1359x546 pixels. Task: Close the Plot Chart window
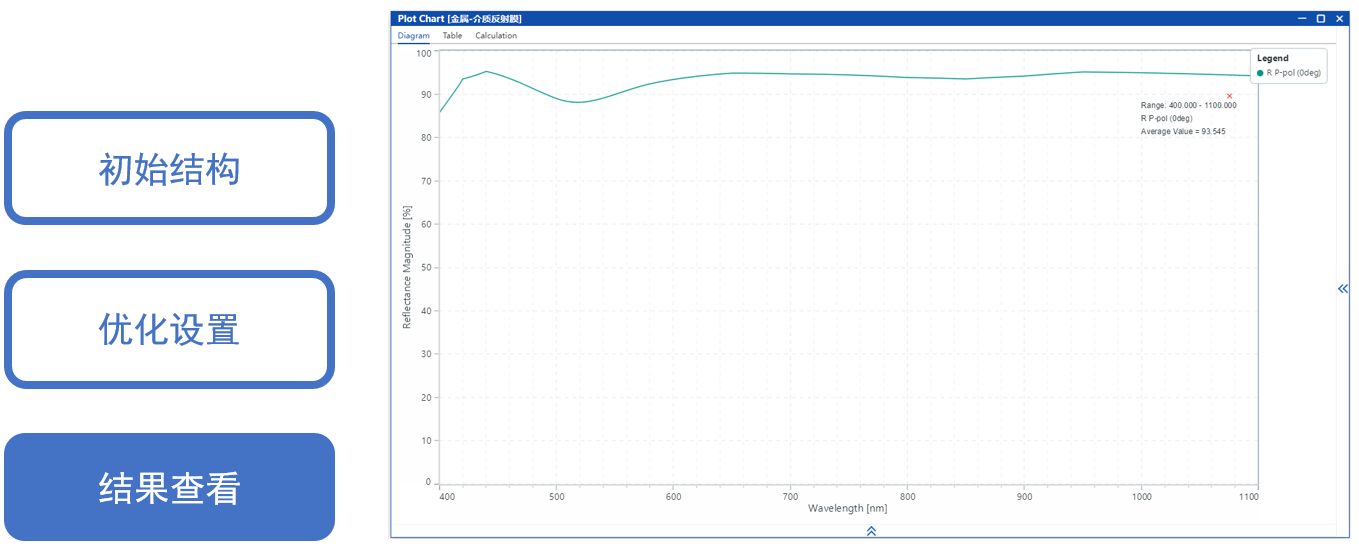click(x=1339, y=18)
